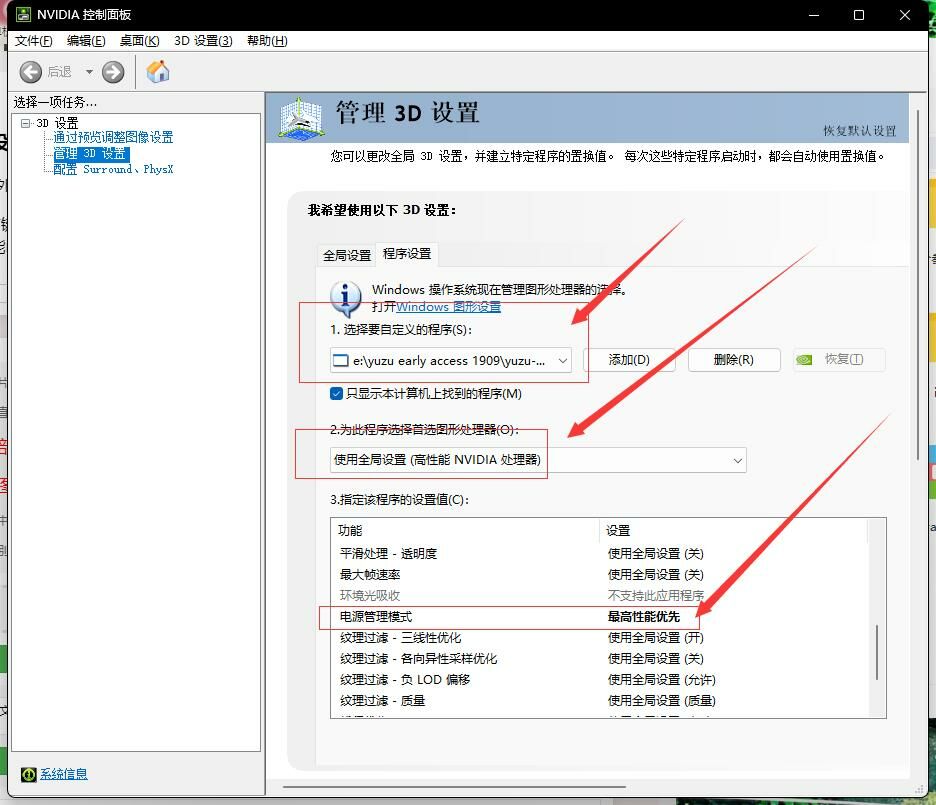Click the settings list vertical scrollbar

point(877,650)
